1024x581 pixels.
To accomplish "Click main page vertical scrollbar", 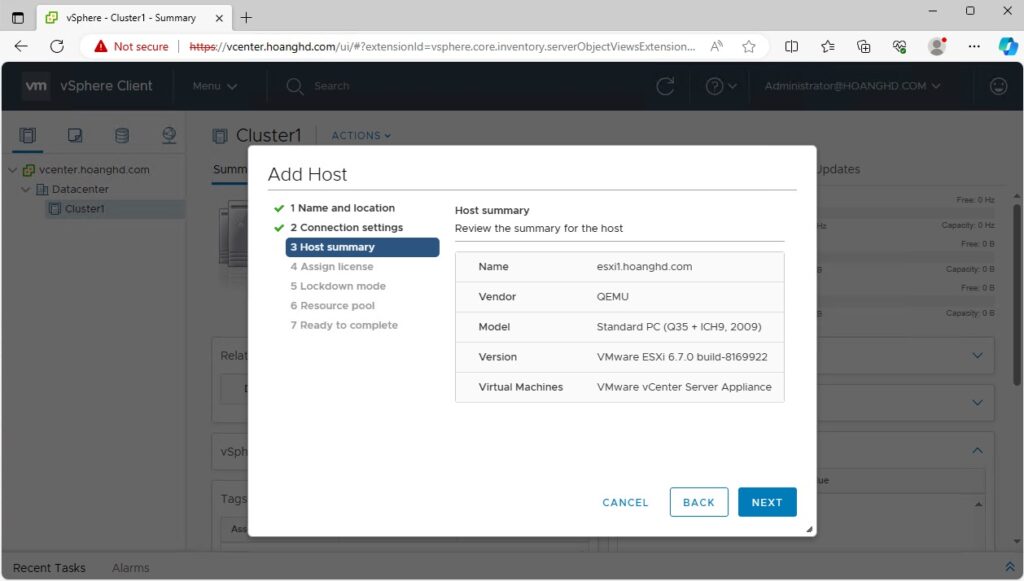I will pyautogui.click(x=1017, y=294).
